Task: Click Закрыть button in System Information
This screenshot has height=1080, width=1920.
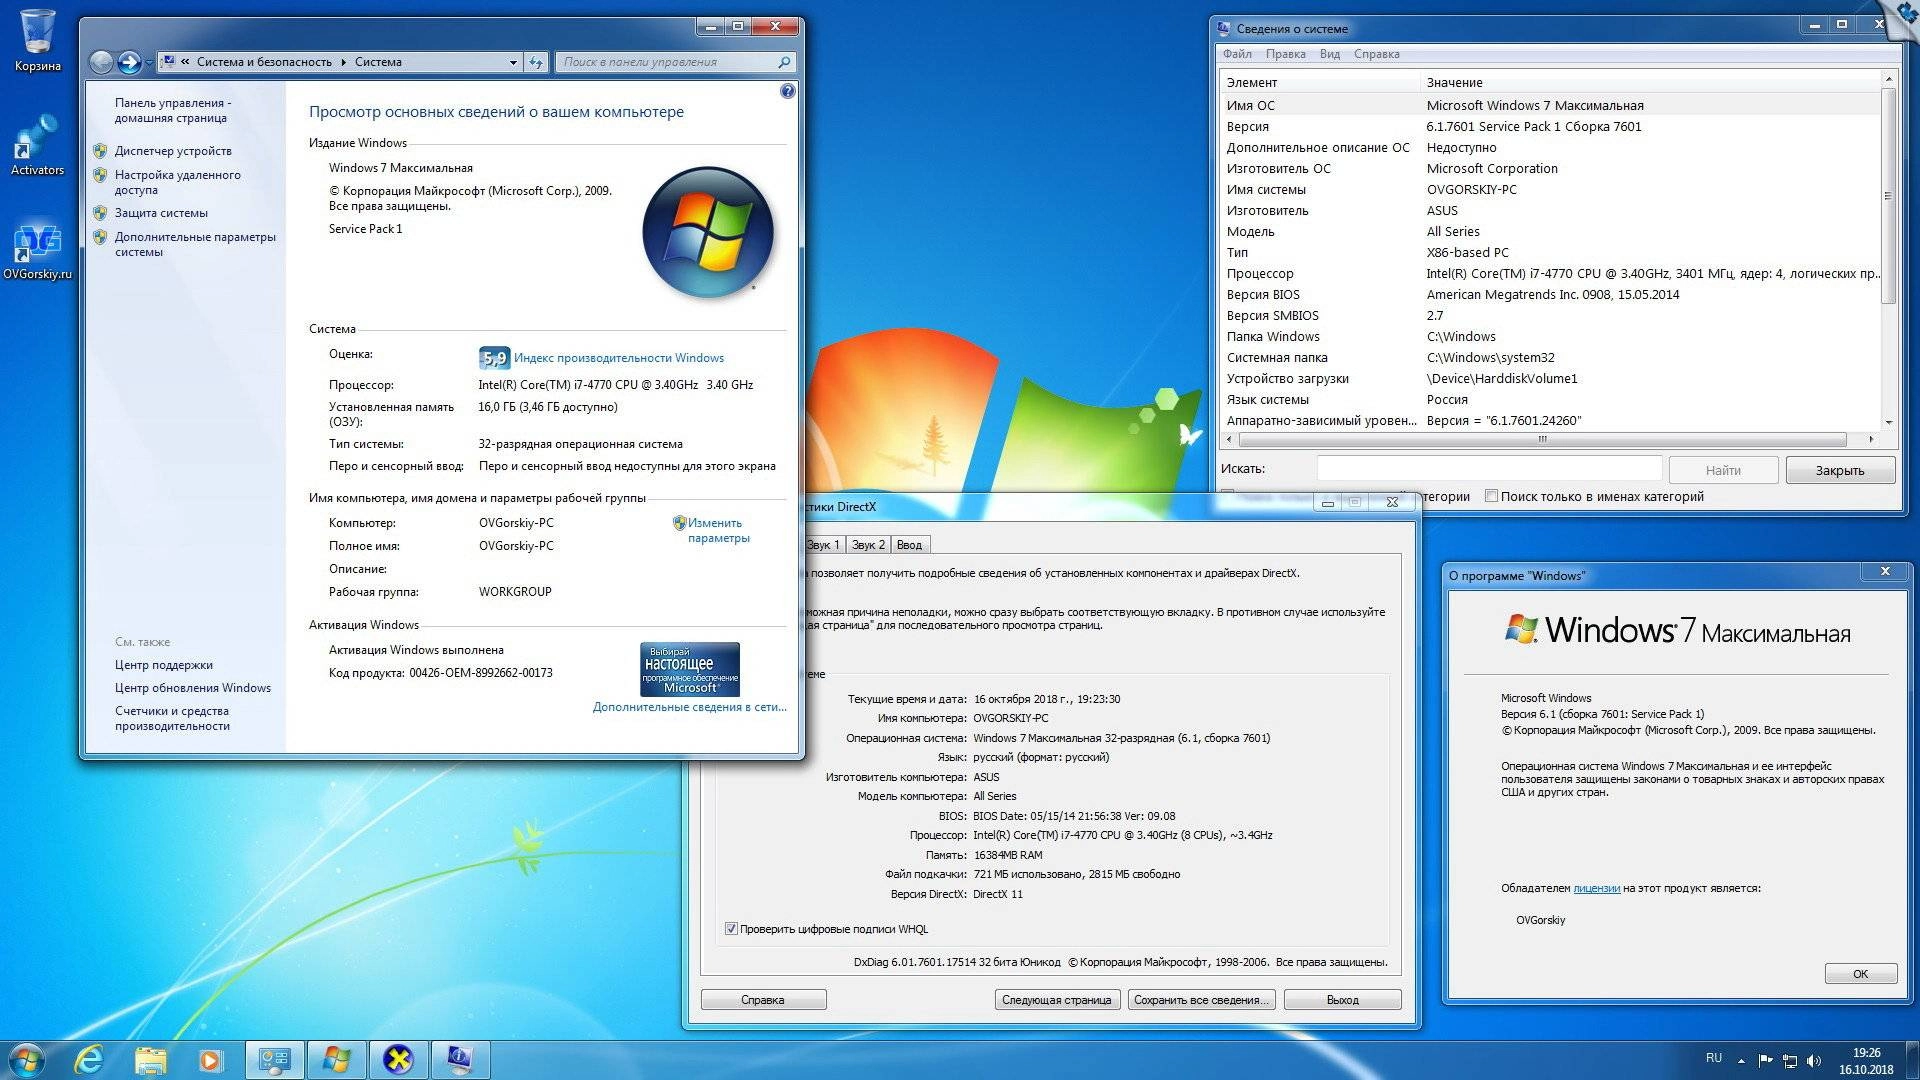Action: coord(1840,470)
